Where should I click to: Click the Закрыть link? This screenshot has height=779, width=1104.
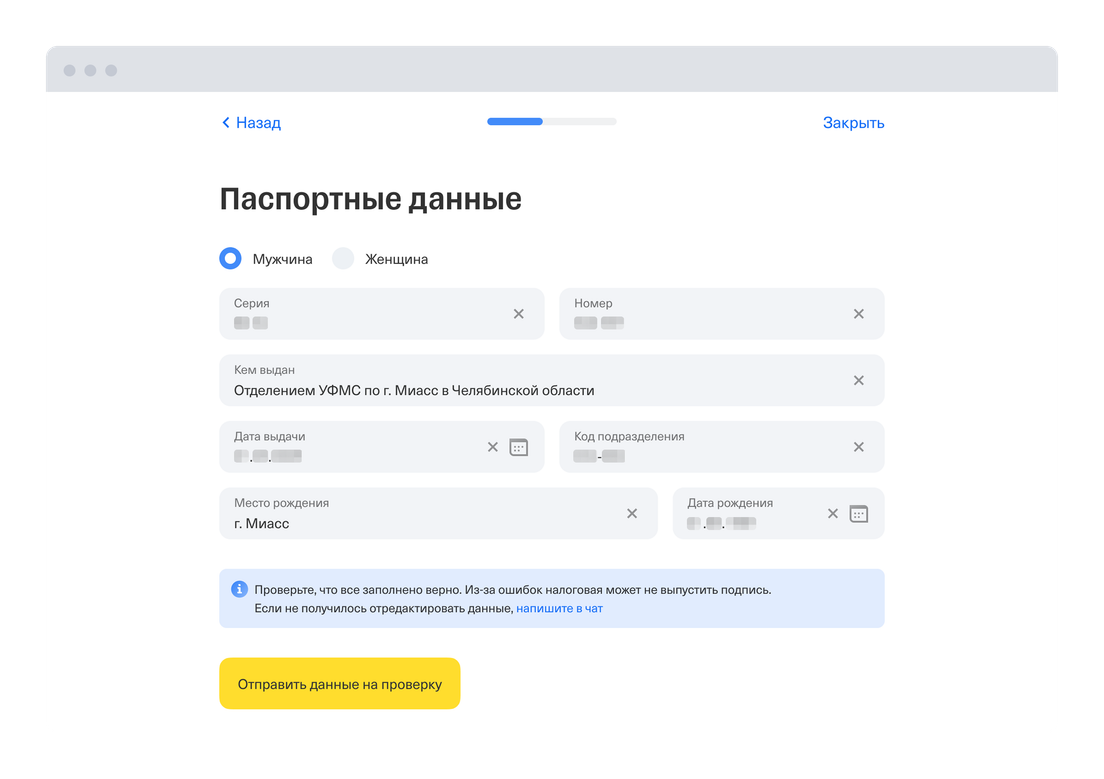pyautogui.click(x=853, y=123)
